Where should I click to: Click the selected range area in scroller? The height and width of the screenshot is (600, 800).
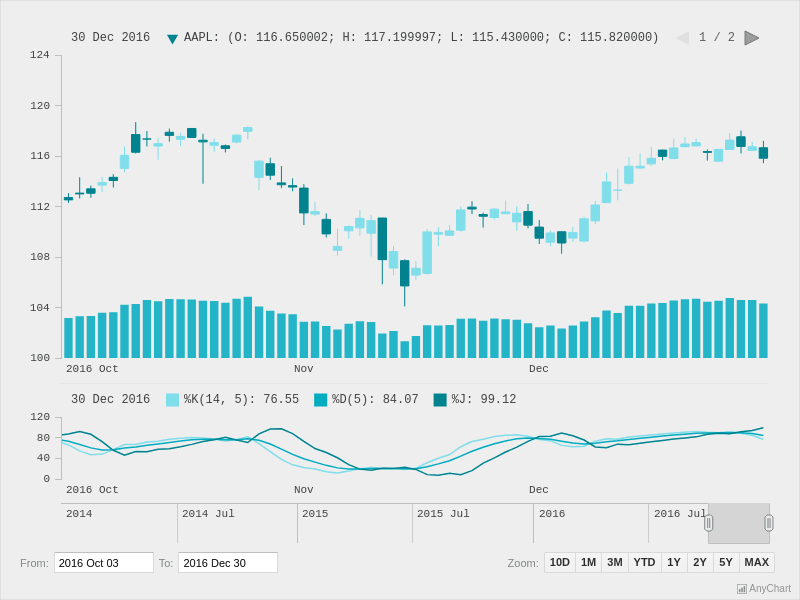[x=739, y=523]
